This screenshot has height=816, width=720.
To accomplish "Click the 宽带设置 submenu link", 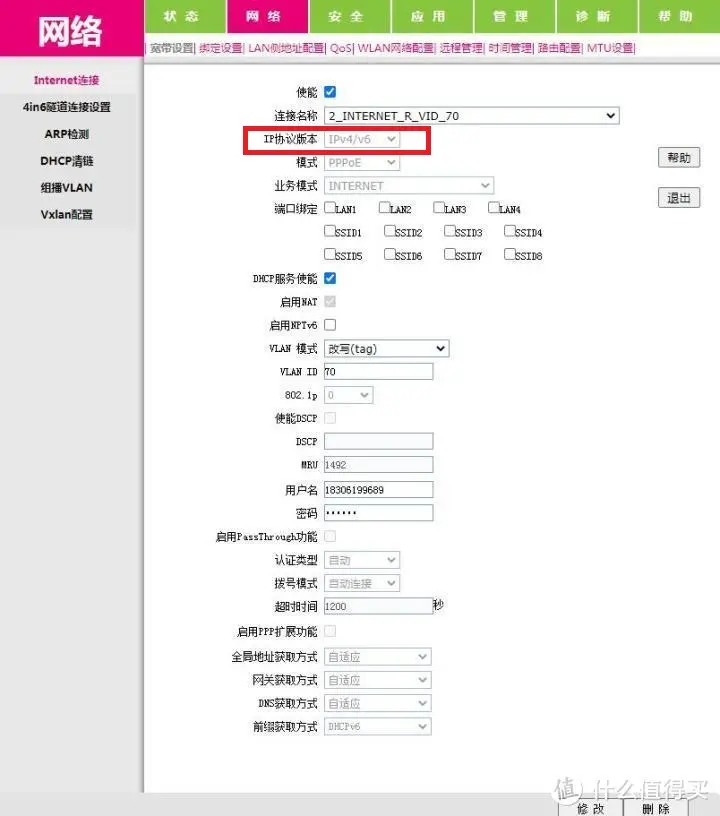I will pyautogui.click(x=172, y=48).
